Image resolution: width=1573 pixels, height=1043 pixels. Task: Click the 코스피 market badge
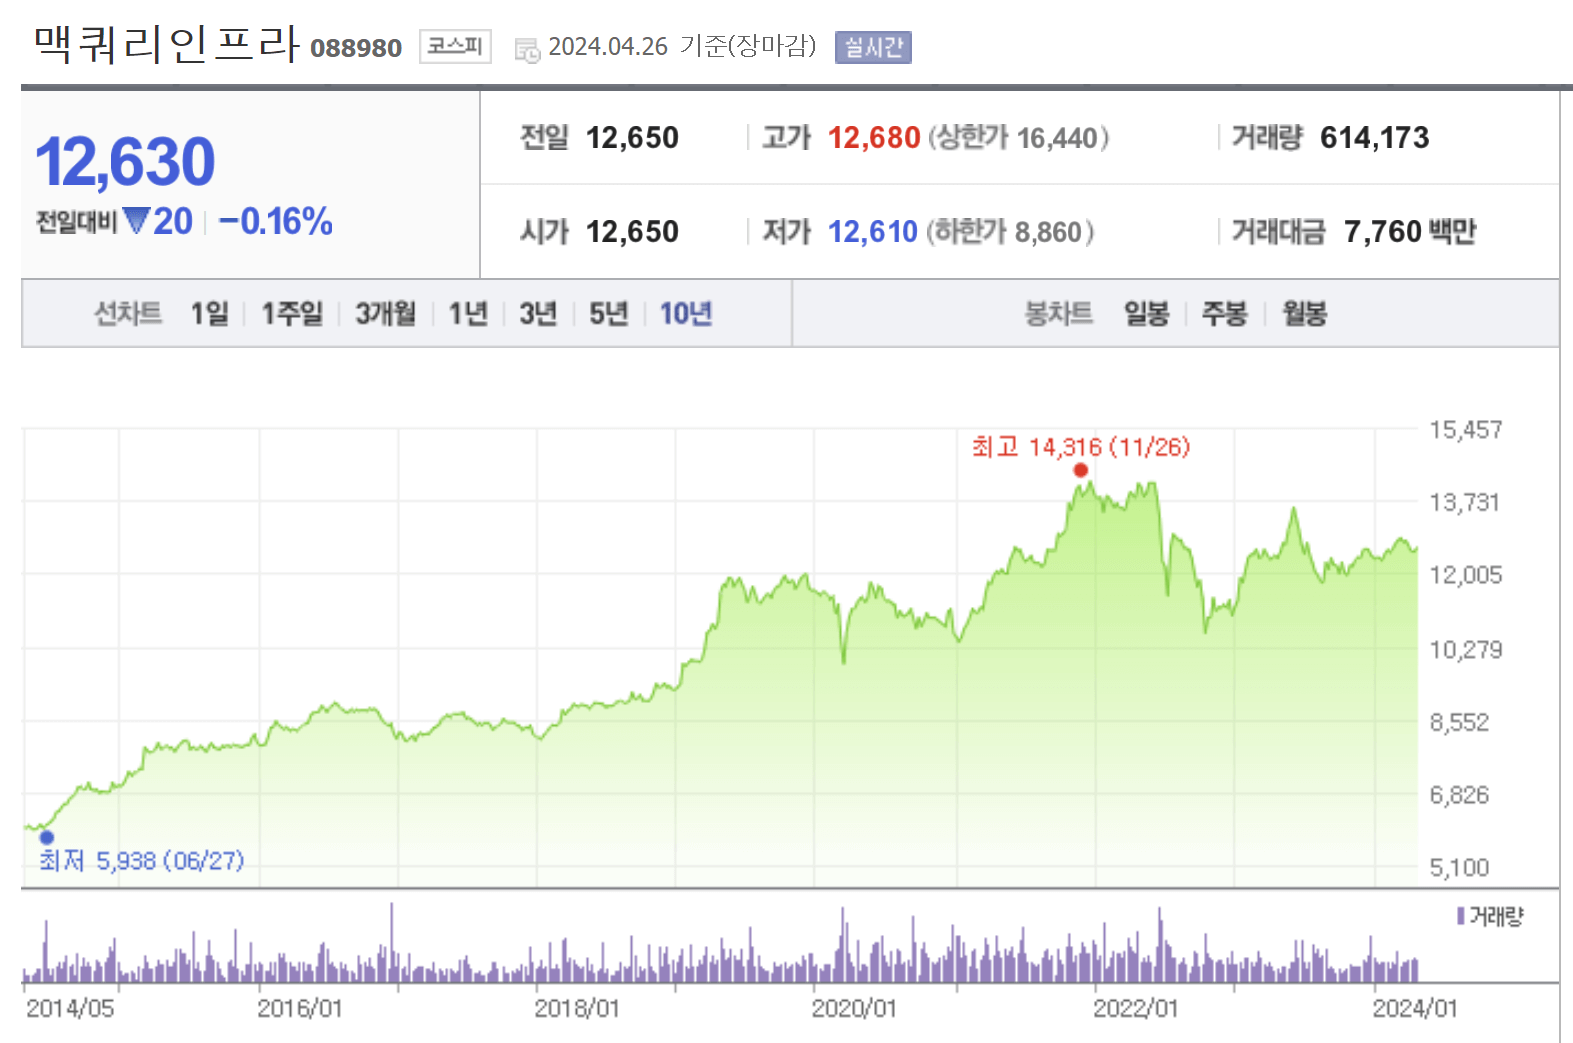(x=455, y=46)
